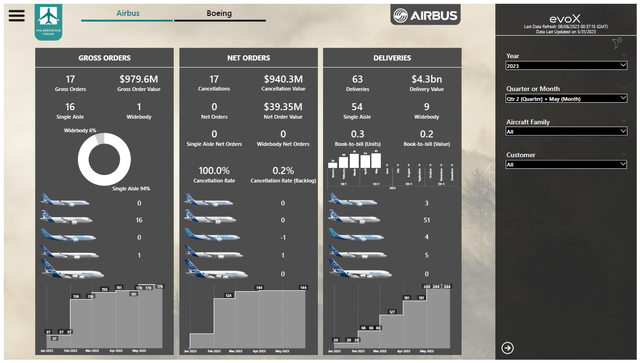Screen dimensions: 640x363
Task: Clear filters using the filter eraser icon
Action: point(617,42)
